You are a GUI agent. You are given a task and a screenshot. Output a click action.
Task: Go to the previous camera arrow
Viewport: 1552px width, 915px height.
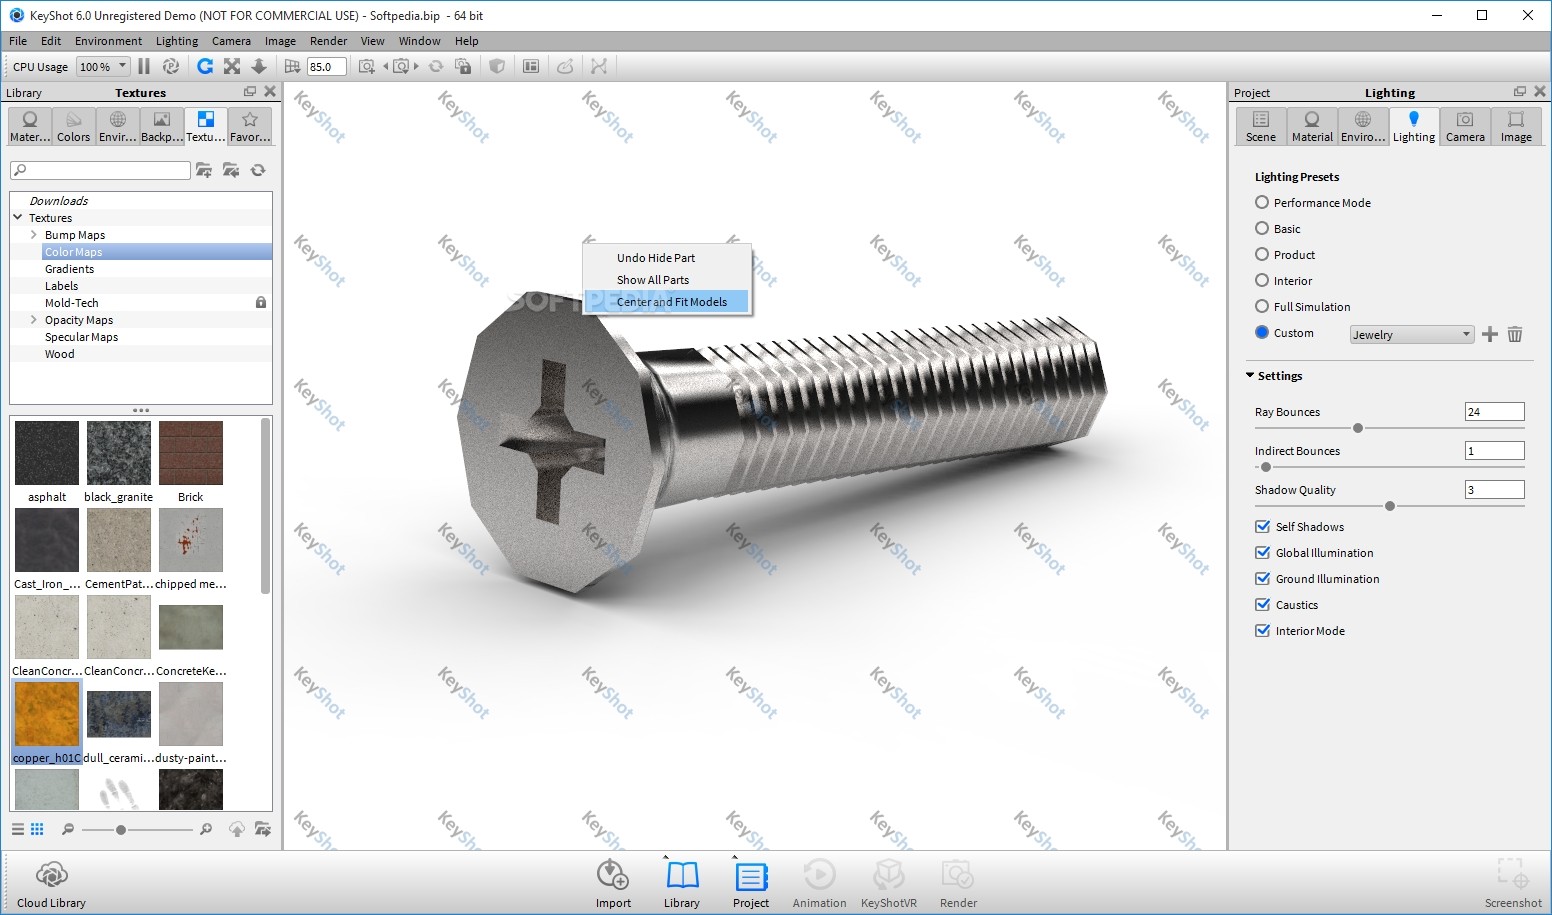(x=386, y=66)
